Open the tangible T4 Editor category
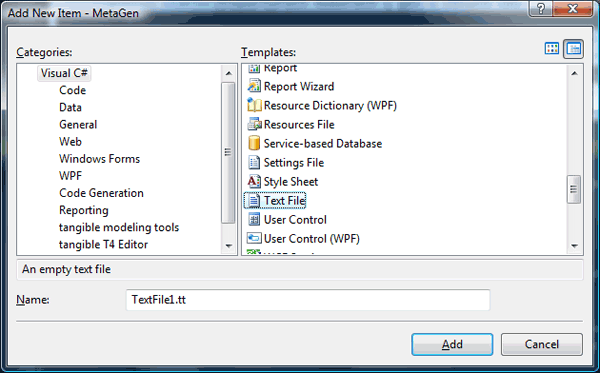600x373 pixels. click(103, 244)
